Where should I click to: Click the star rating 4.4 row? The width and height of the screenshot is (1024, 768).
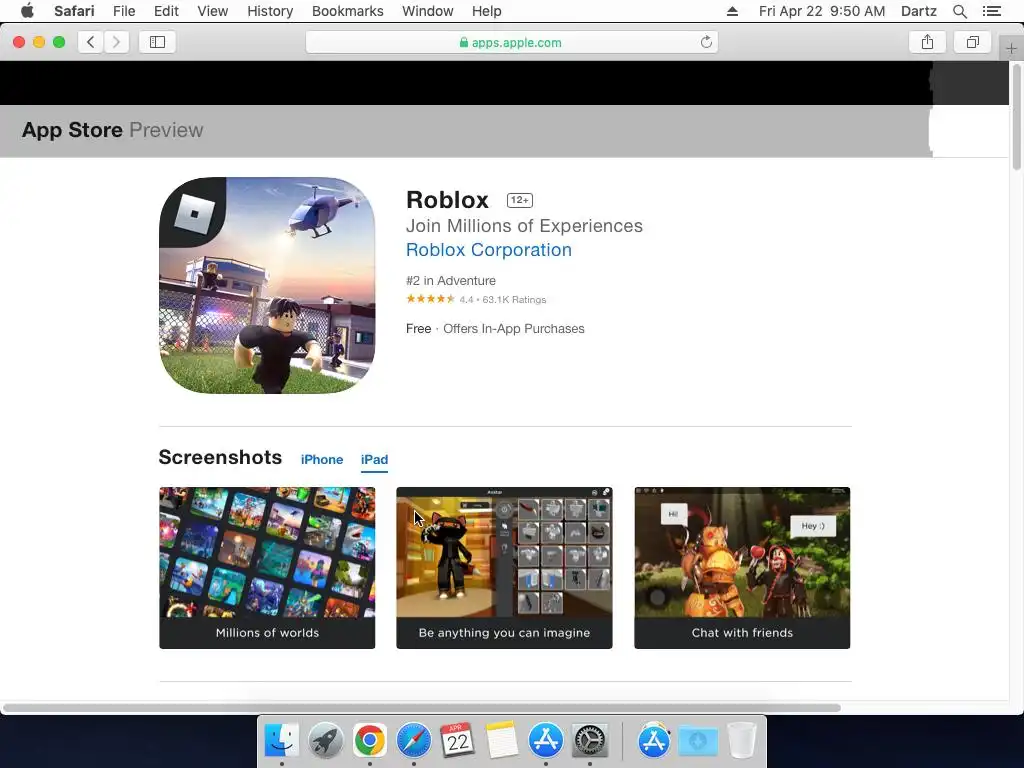[x=476, y=300]
